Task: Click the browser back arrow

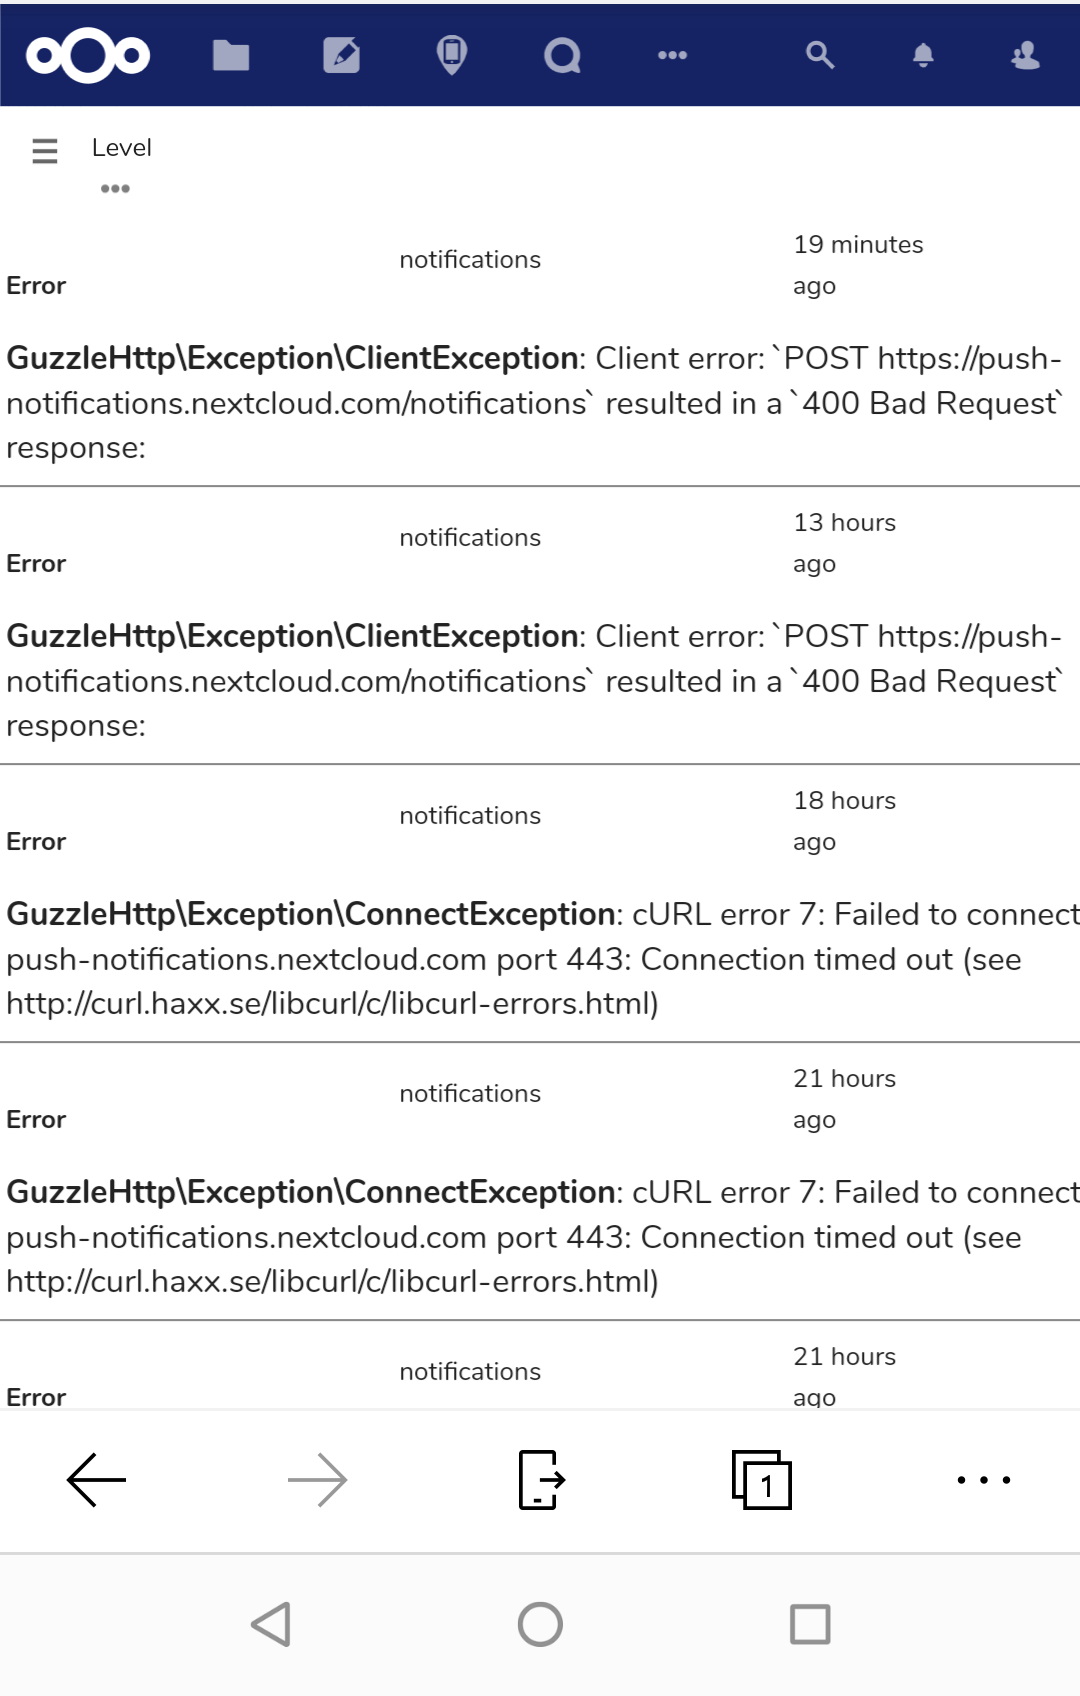Action: pyautogui.click(x=97, y=1480)
